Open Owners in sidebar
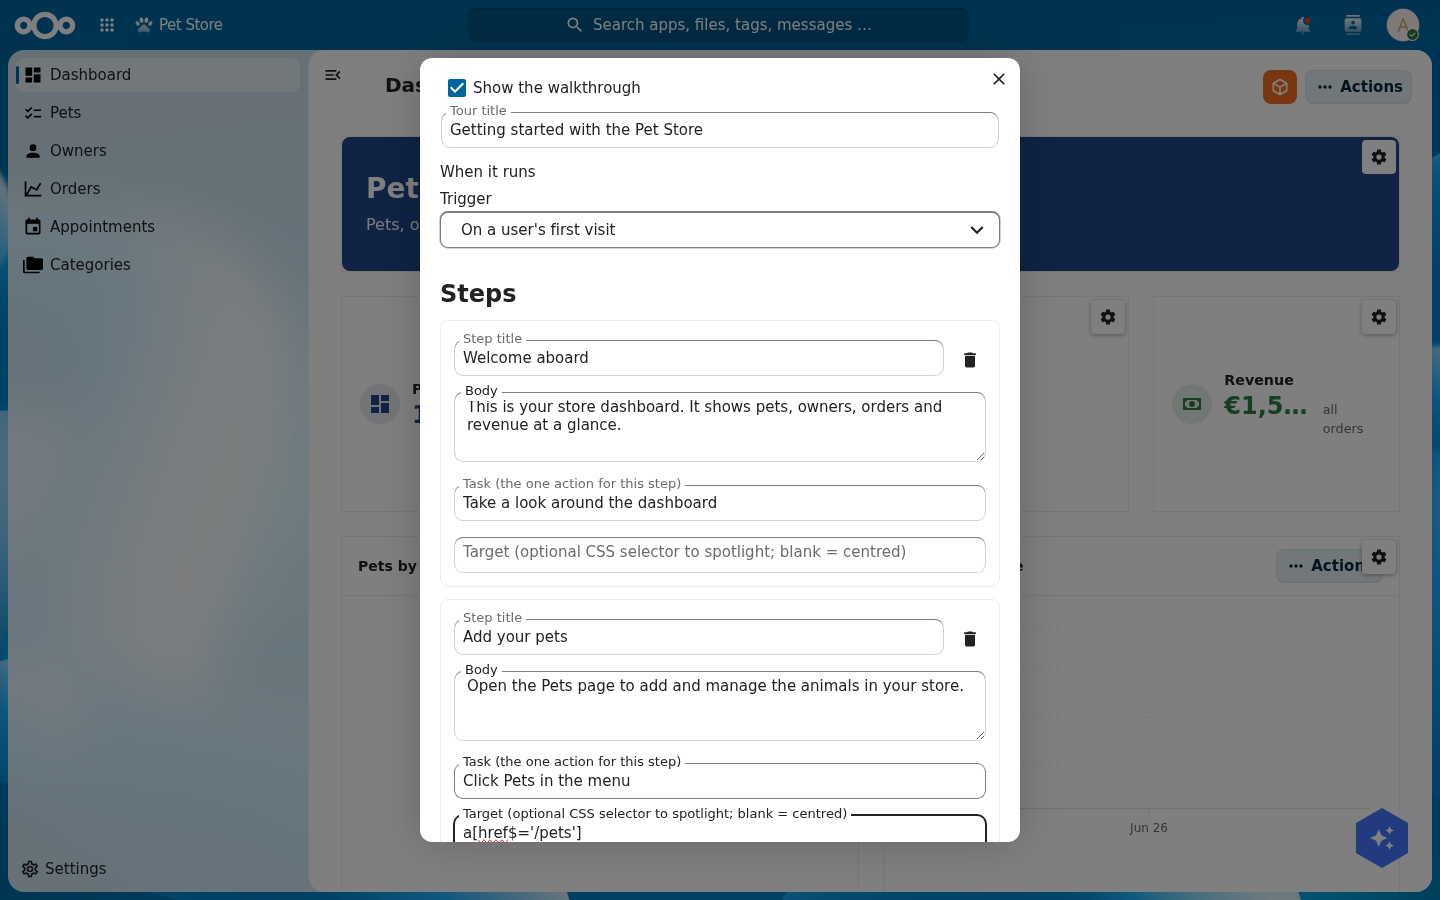The height and width of the screenshot is (900, 1440). (x=158, y=151)
